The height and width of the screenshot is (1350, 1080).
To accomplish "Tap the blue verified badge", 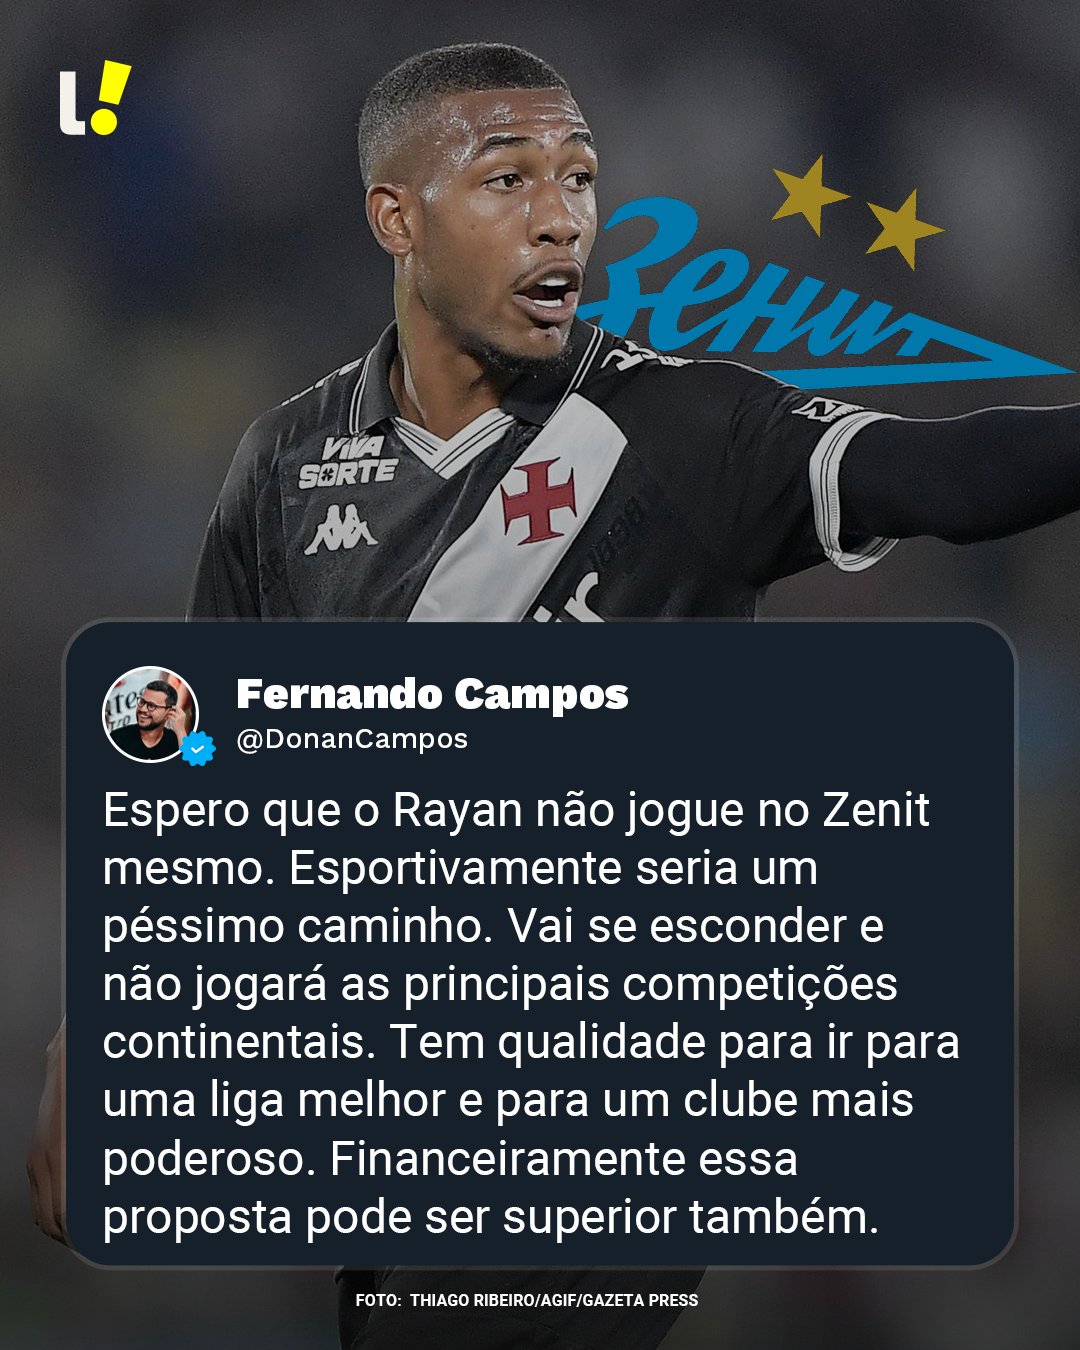I will 198,748.
